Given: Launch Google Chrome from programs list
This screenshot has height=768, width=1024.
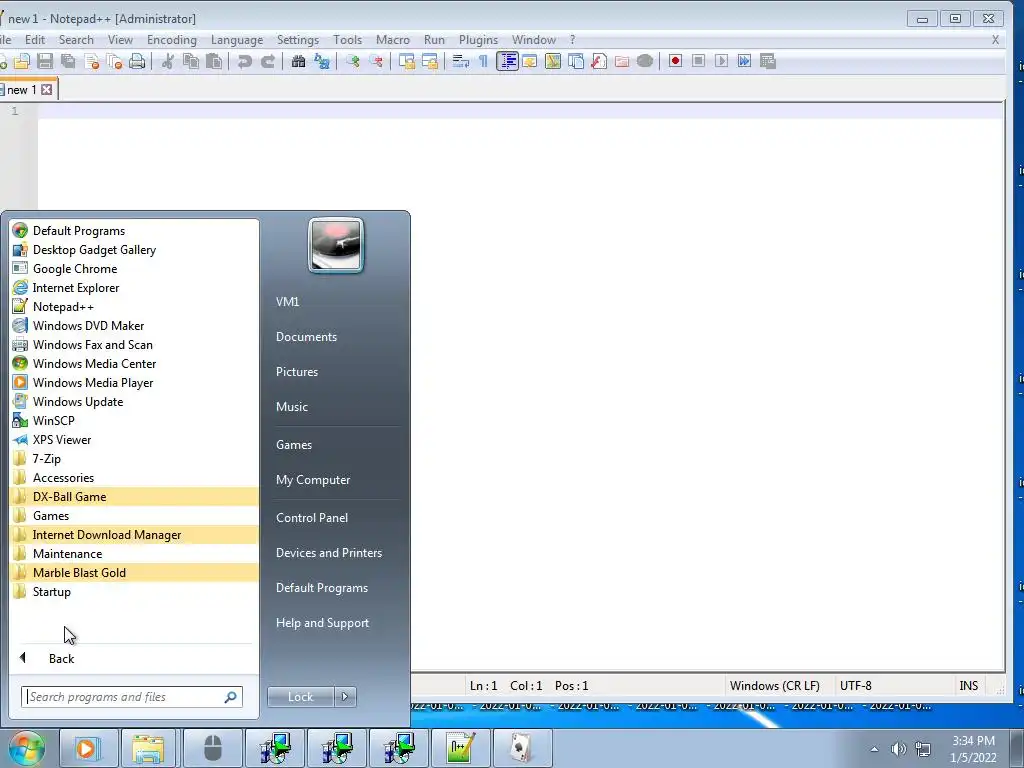Looking at the screenshot, I should [135, 268].
